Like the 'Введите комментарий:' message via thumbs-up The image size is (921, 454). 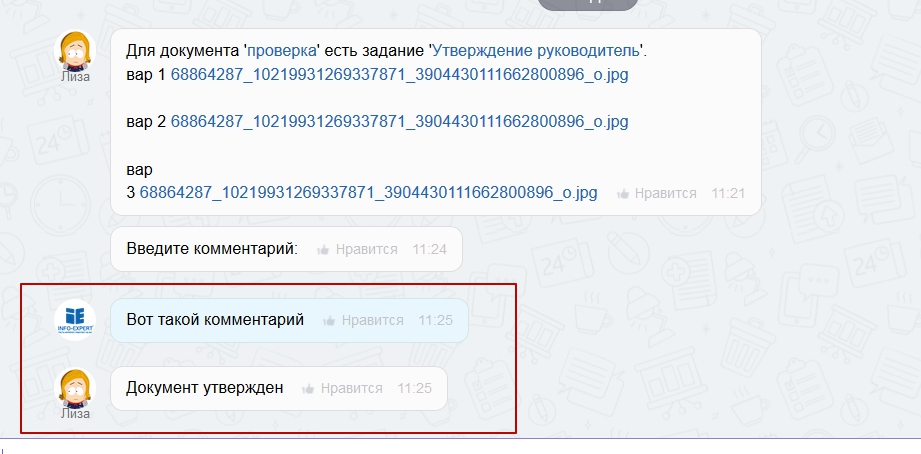[323, 250]
